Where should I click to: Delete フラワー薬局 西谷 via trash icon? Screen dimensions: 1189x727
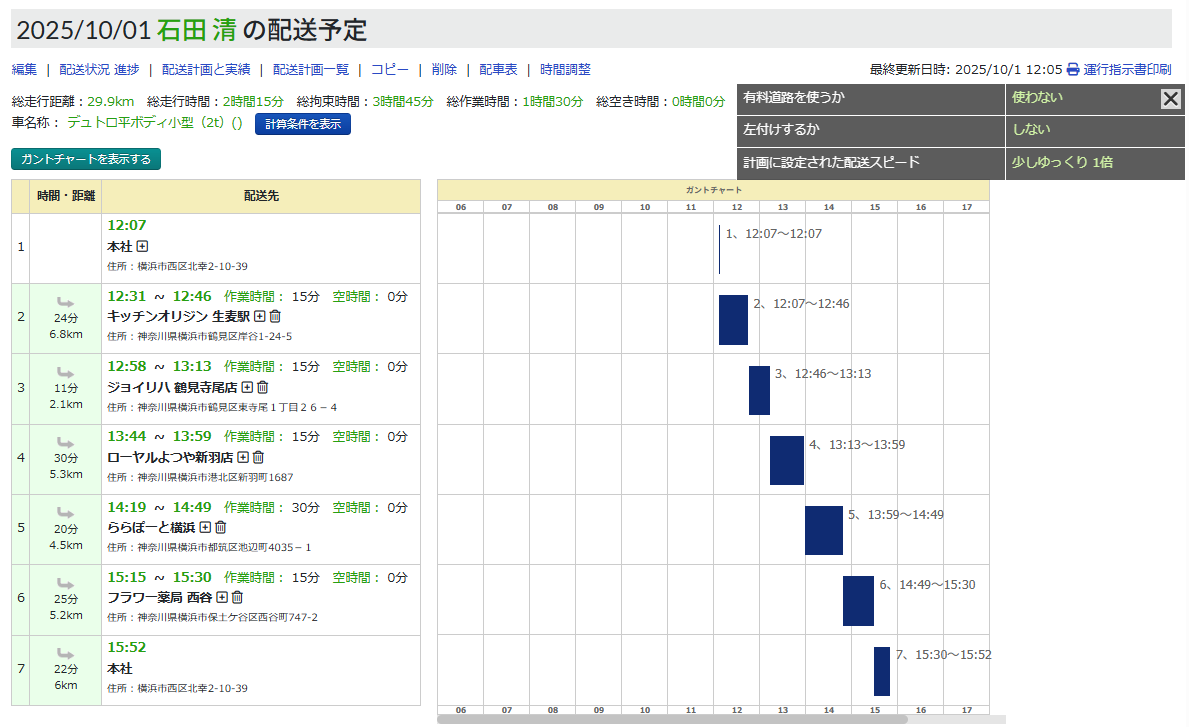click(x=237, y=597)
